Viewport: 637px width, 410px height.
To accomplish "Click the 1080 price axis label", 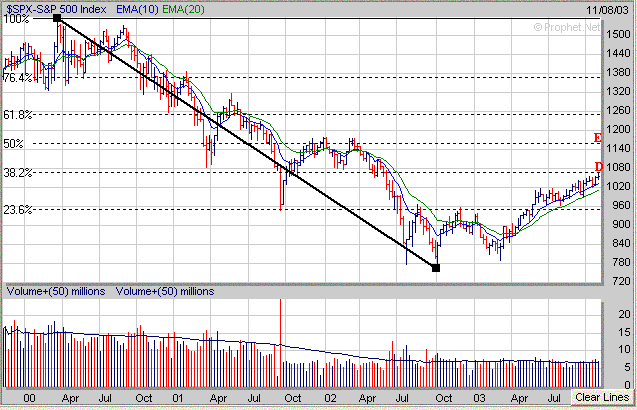I will pyautogui.click(x=618, y=167).
